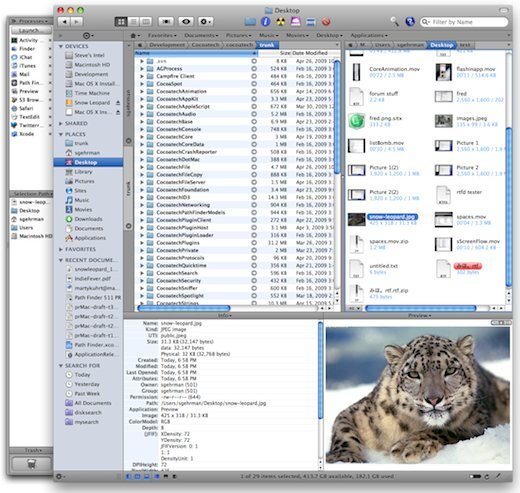Toggle the path navigator toolbar button
Screen dimensions: 520x493
166,22
